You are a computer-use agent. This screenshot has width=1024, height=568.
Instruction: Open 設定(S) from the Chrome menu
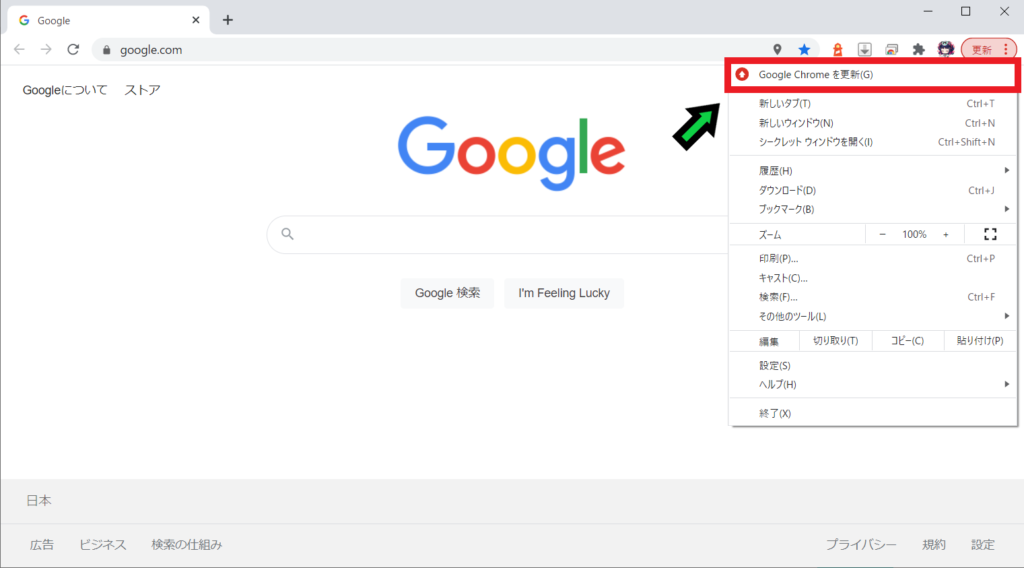(x=775, y=366)
